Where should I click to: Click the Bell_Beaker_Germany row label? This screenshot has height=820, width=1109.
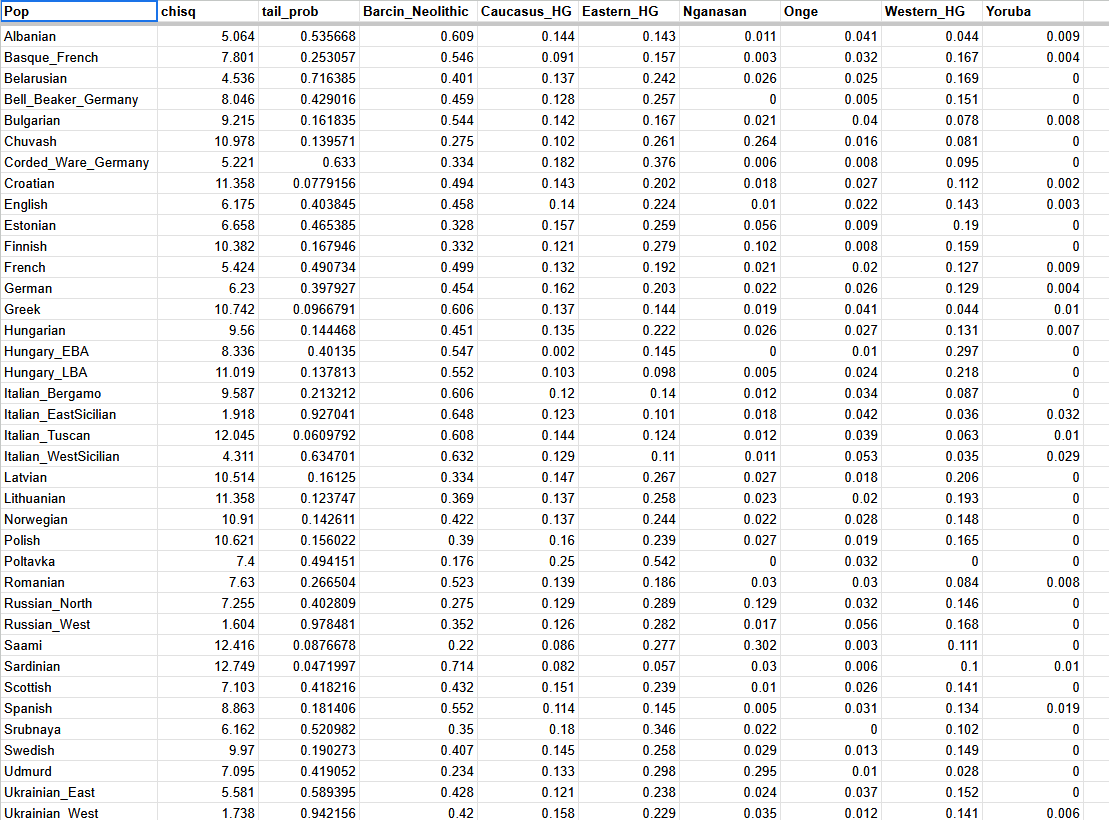coord(71,99)
